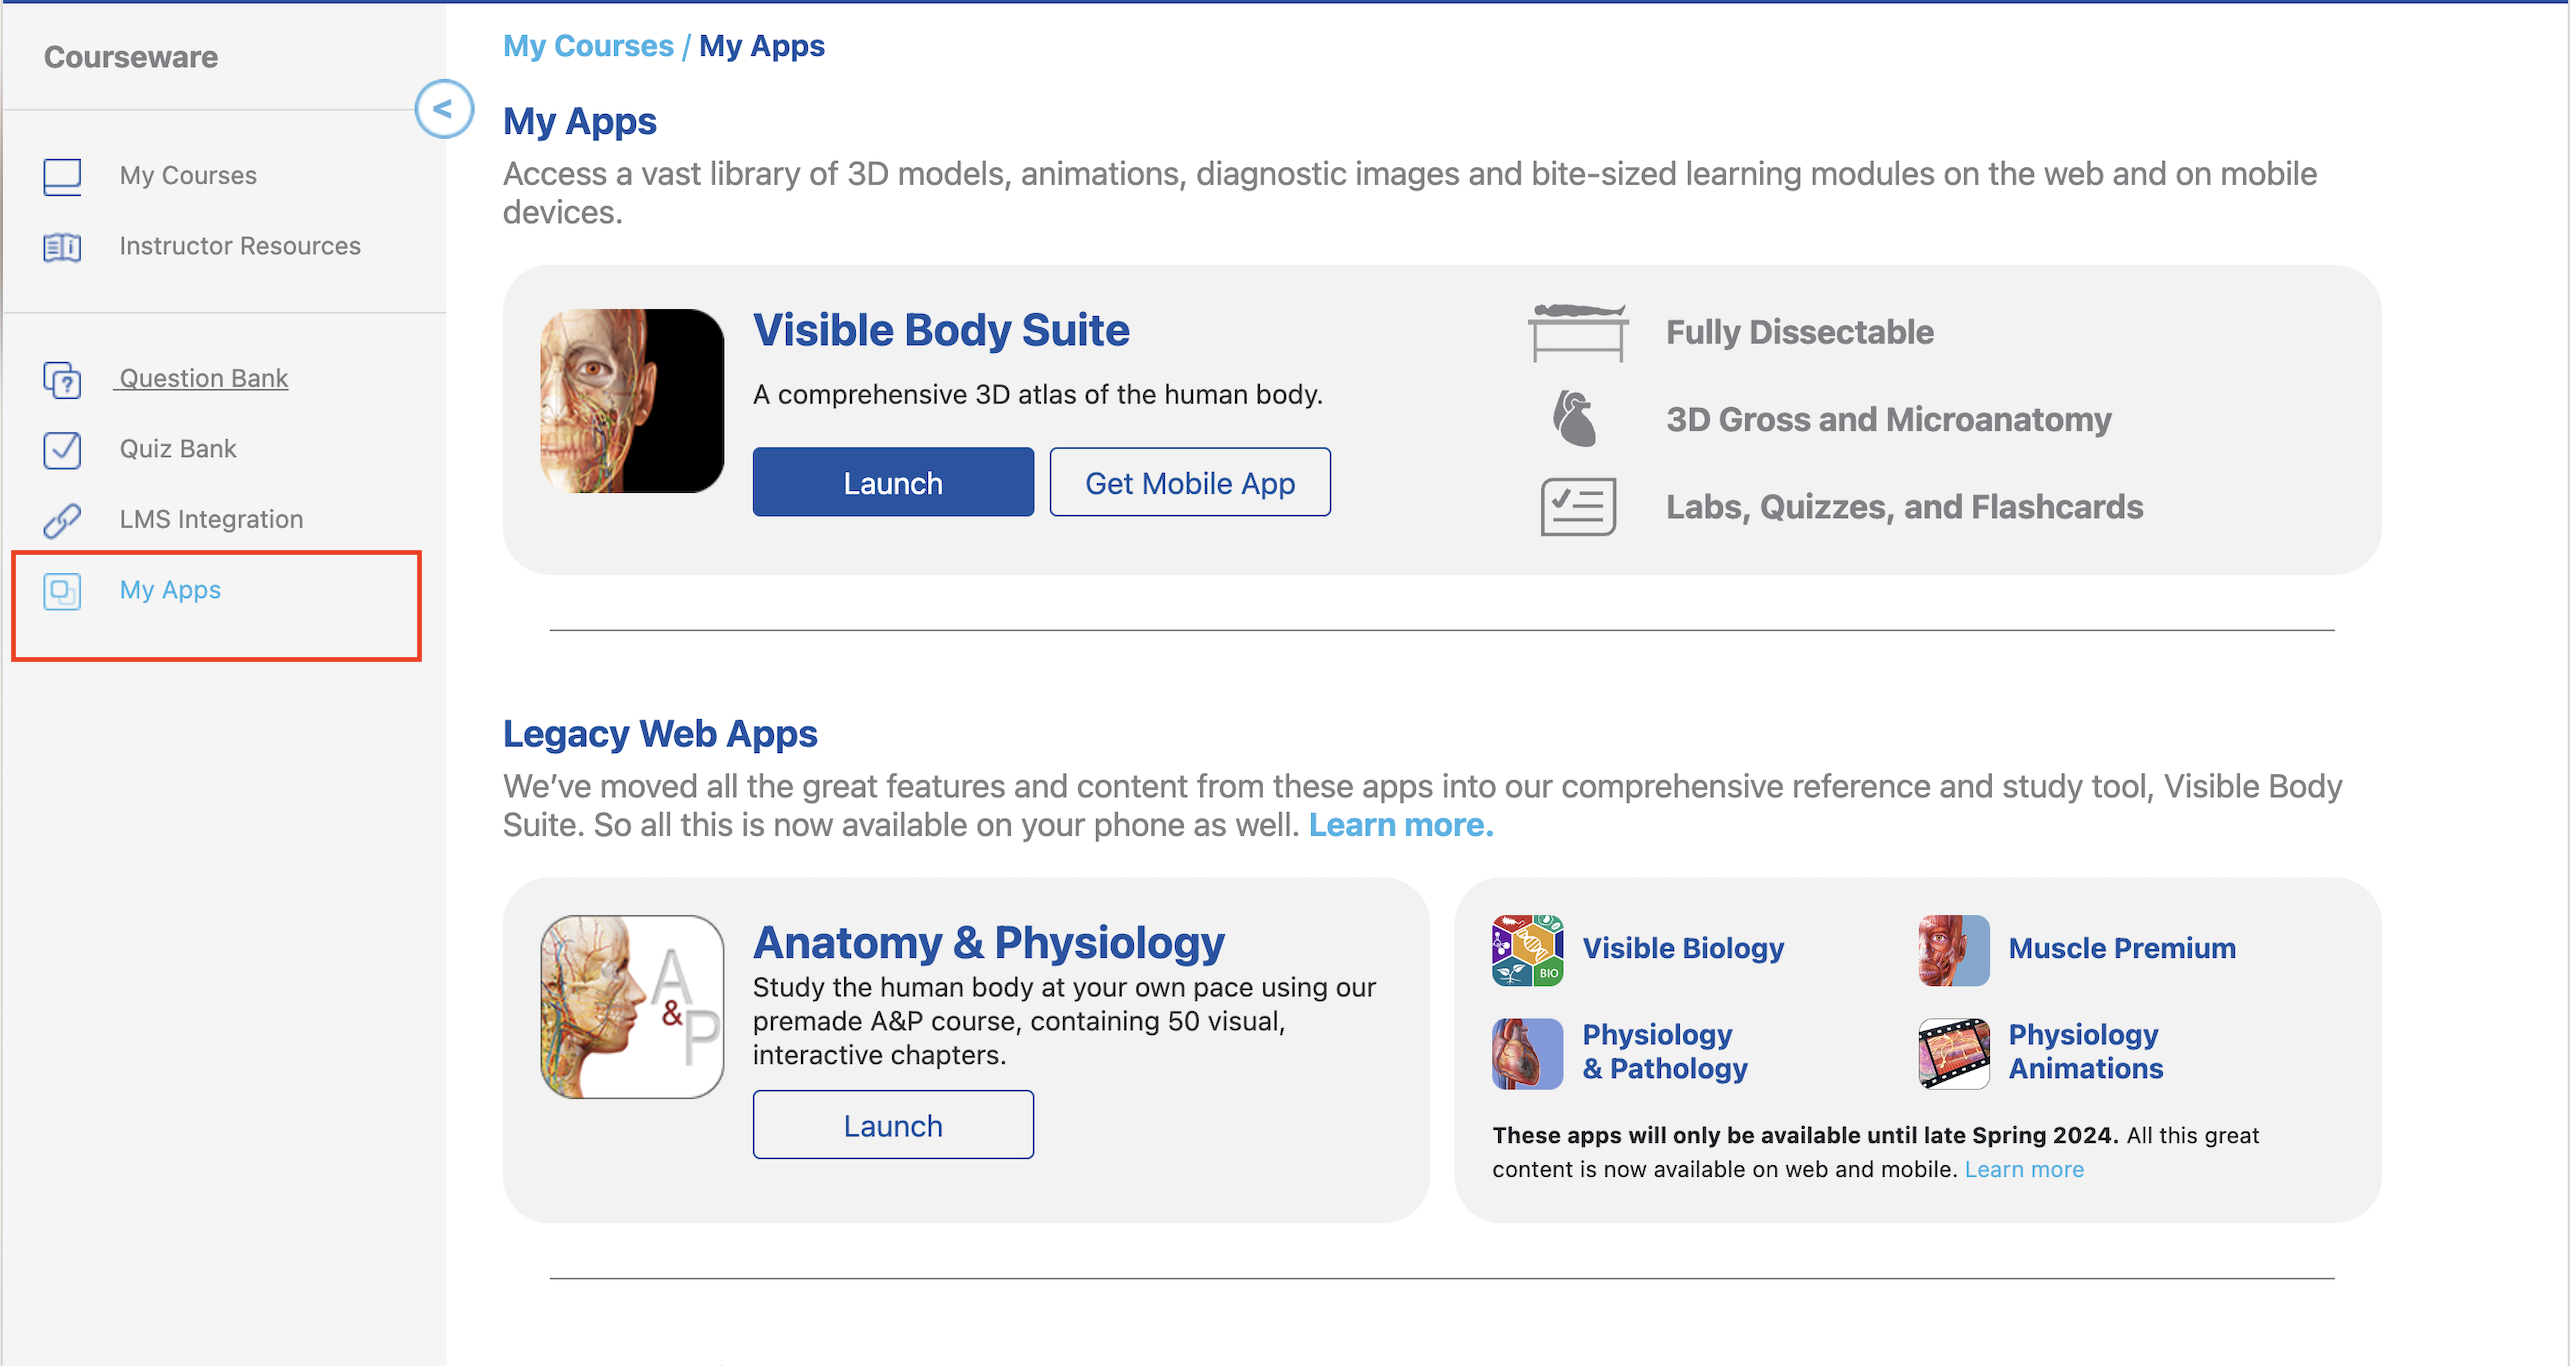Click the My Apps icon in the sidebar
This screenshot has height=1366, width=2570.
coord(62,592)
